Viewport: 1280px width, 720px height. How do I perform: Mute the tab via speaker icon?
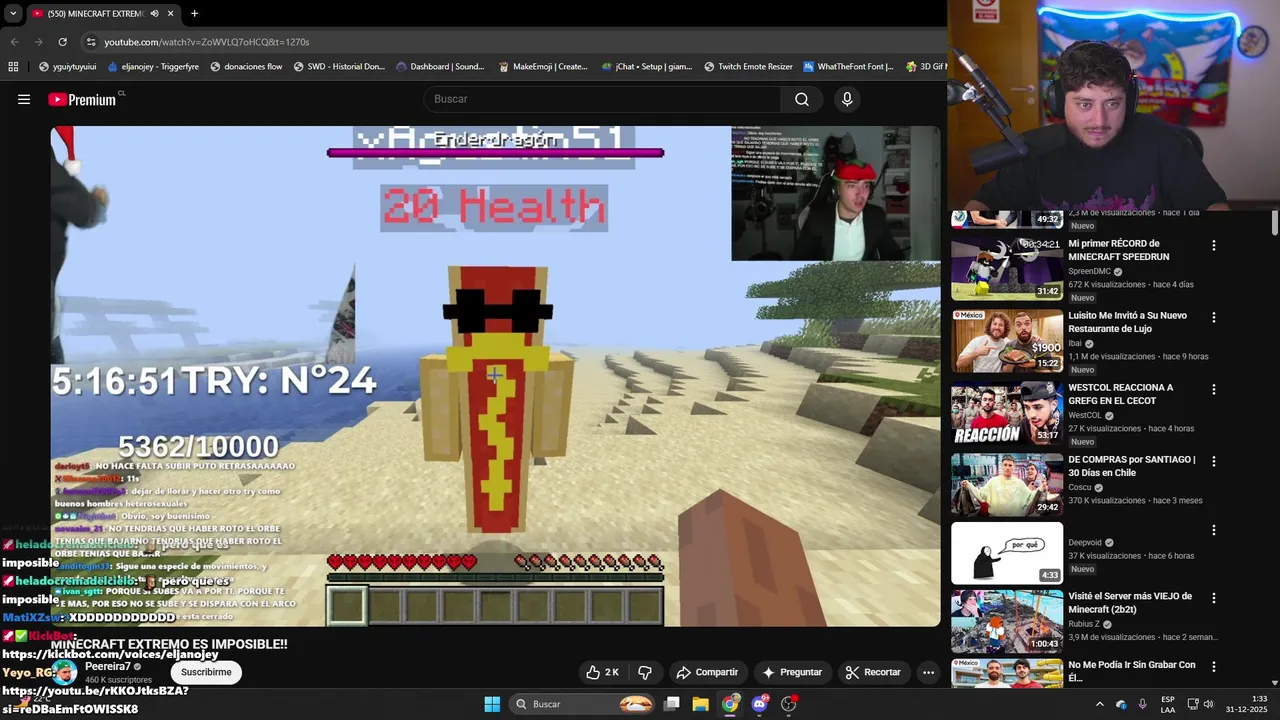point(154,13)
